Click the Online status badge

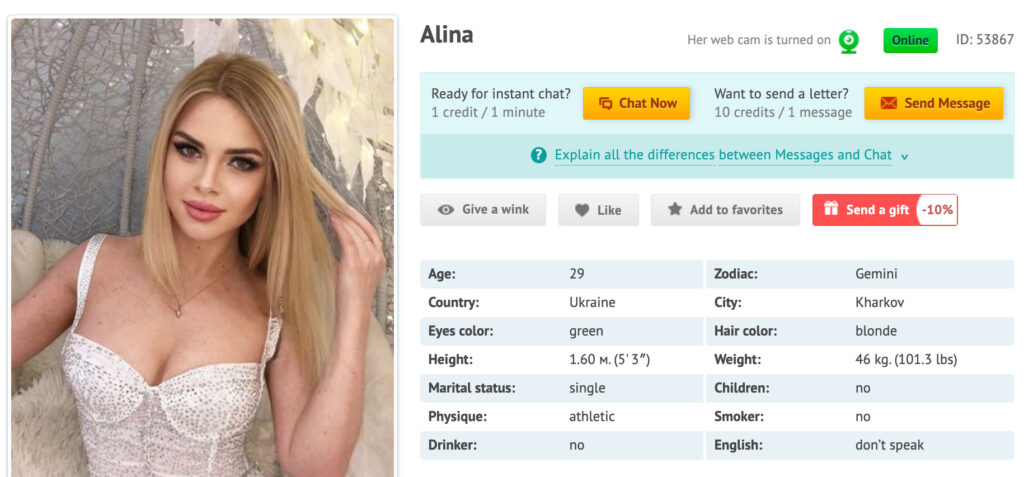(910, 41)
